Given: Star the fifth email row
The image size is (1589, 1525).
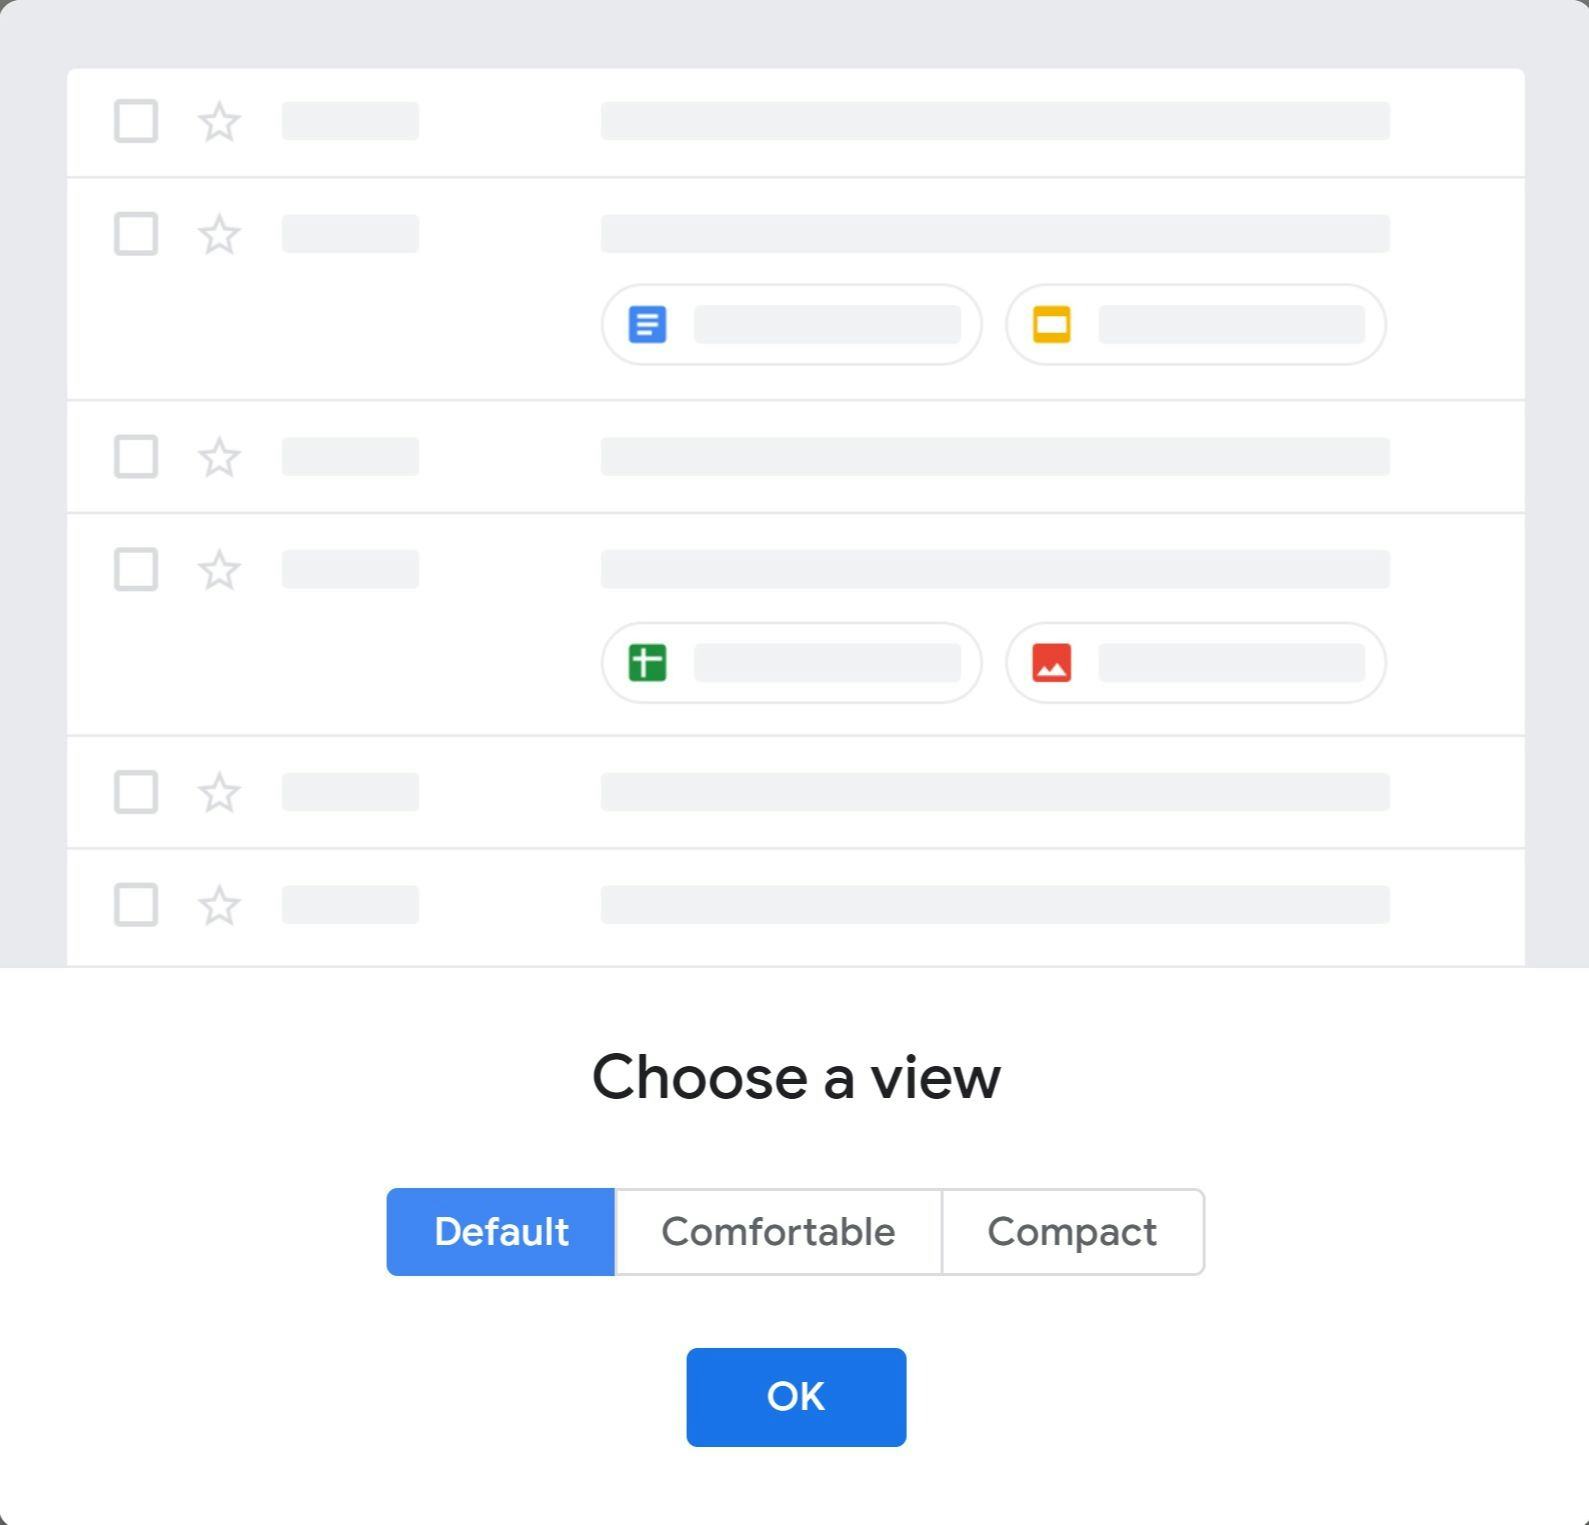Looking at the screenshot, I should click(x=218, y=793).
